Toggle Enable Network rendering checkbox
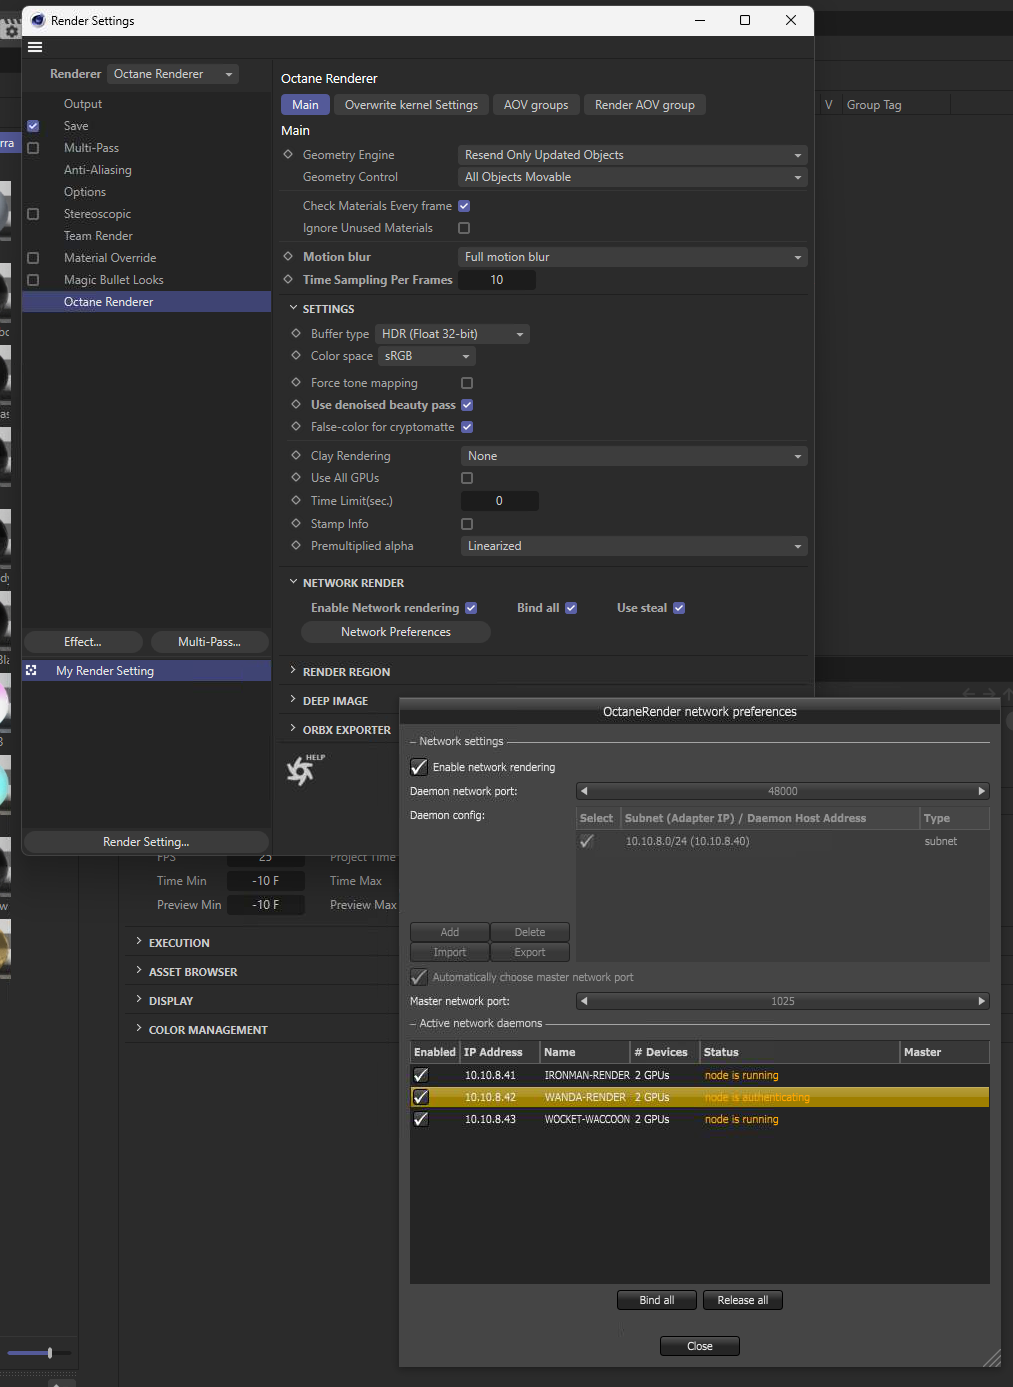The height and width of the screenshot is (1387, 1013). pyautogui.click(x=471, y=608)
